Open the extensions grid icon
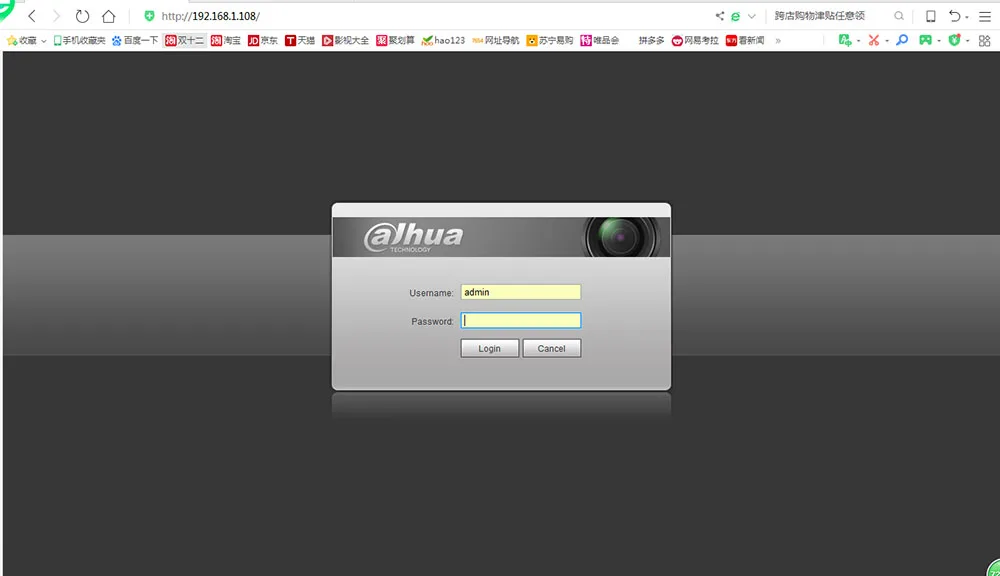Image resolution: width=1000 pixels, height=576 pixels. tap(985, 41)
